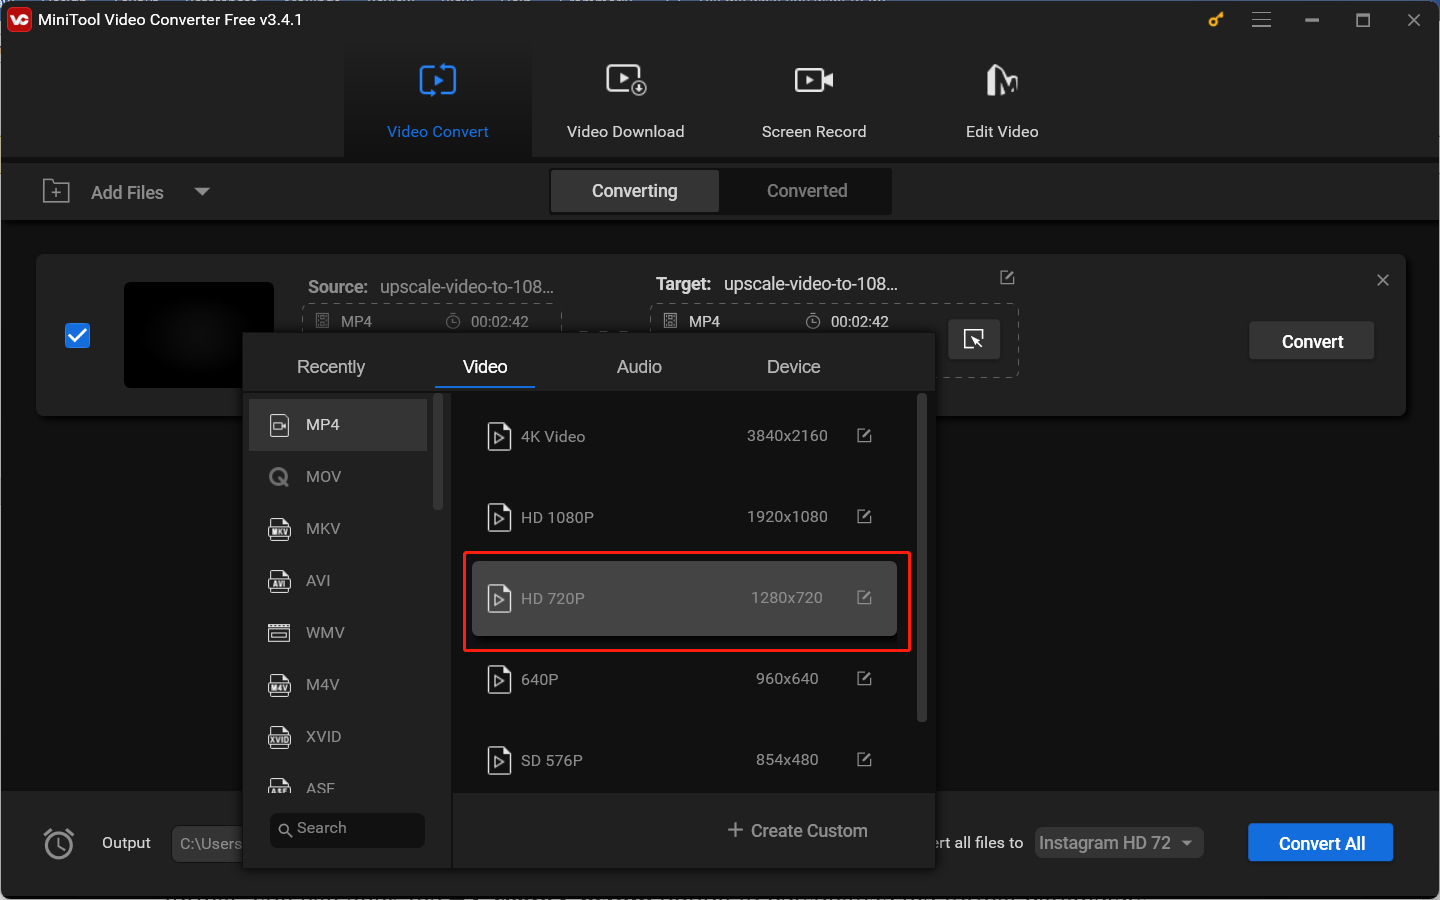The height and width of the screenshot is (900, 1440).
Task: Click the MKV icon in format list
Action: (x=280, y=529)
